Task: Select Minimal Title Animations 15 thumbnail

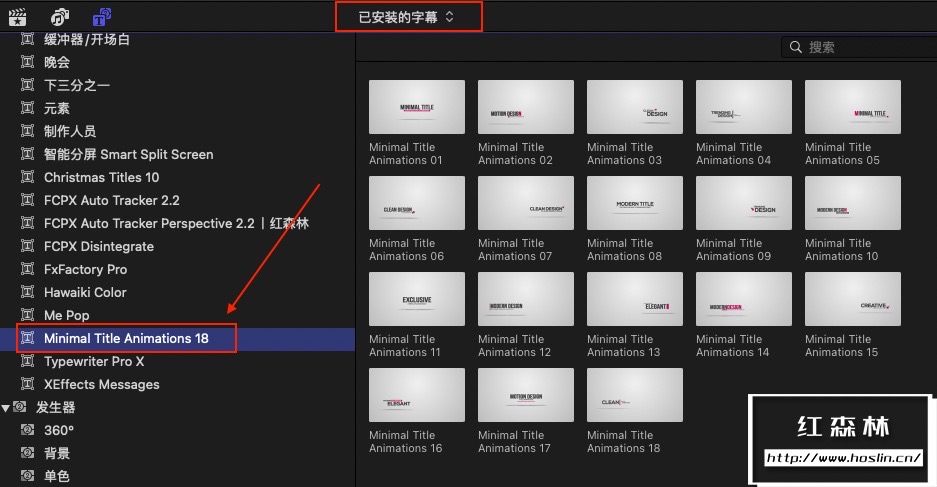Action: pos(853,299)
